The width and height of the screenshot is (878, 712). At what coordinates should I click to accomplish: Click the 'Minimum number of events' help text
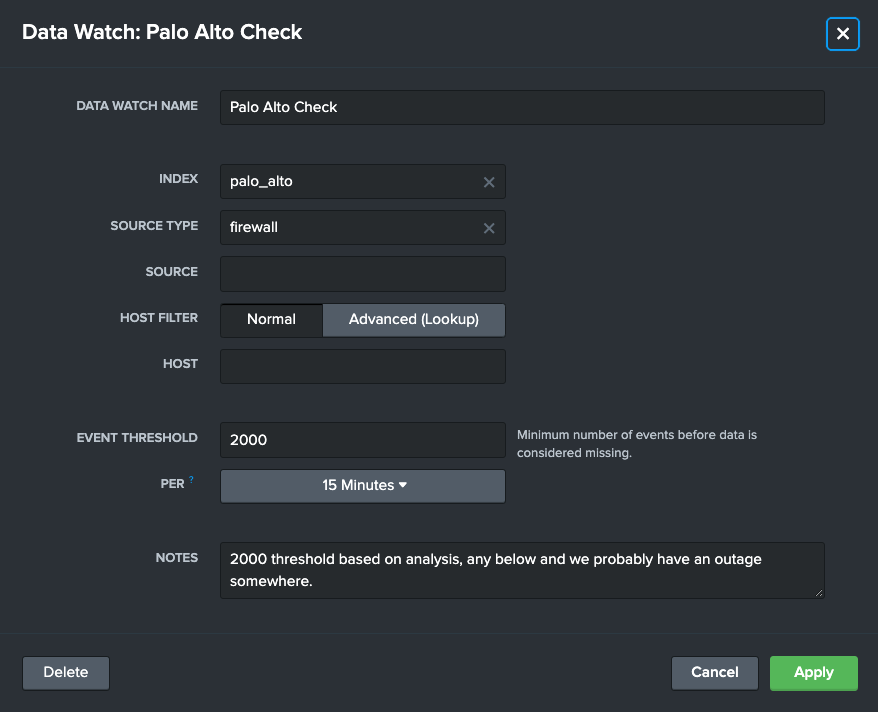tap(637, 444)
